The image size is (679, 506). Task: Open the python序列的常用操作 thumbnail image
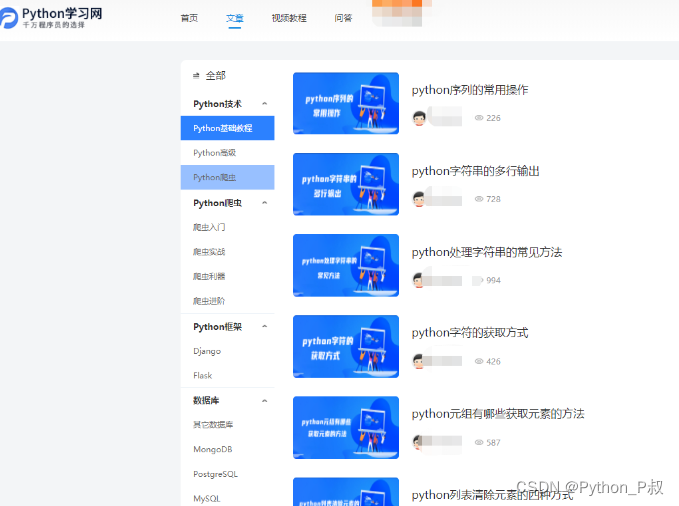(345, 103)
